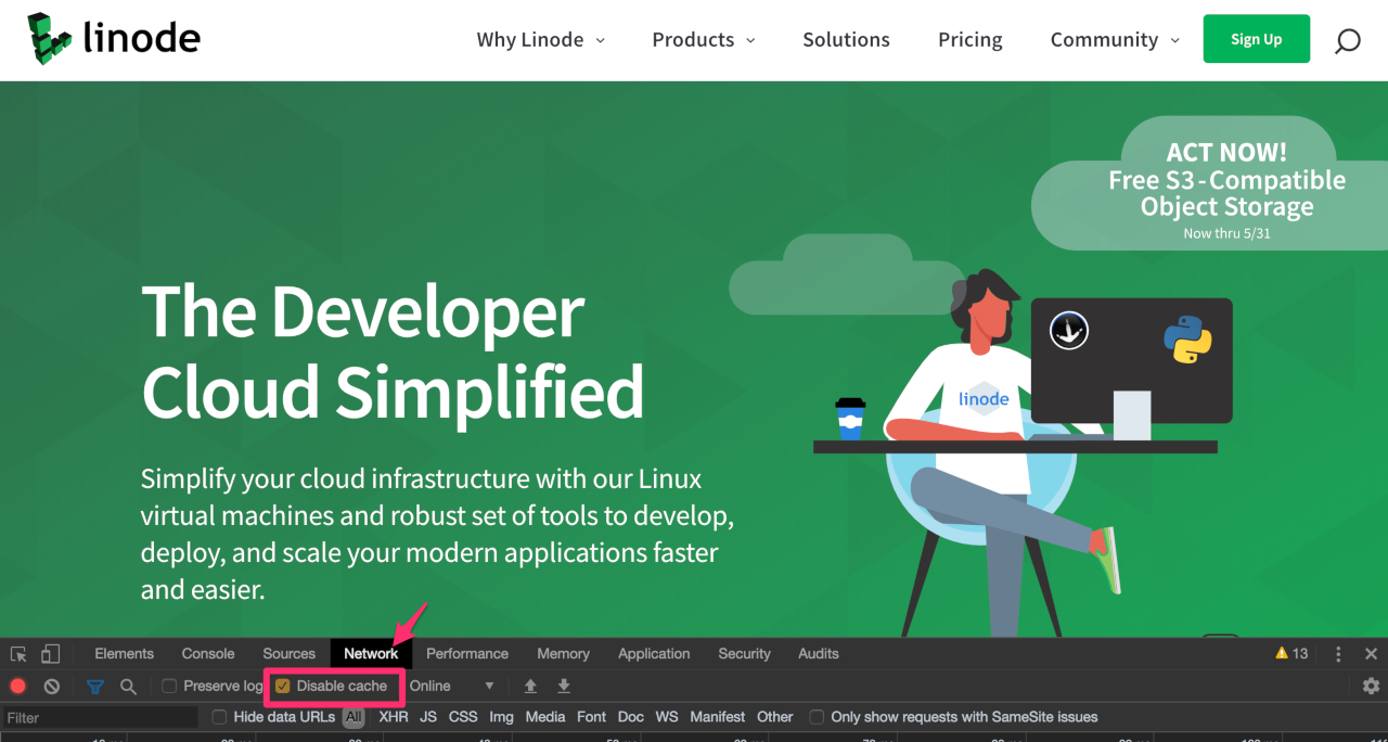Switch to the Console tab
1388x742 pixels.
coord(207,653)
